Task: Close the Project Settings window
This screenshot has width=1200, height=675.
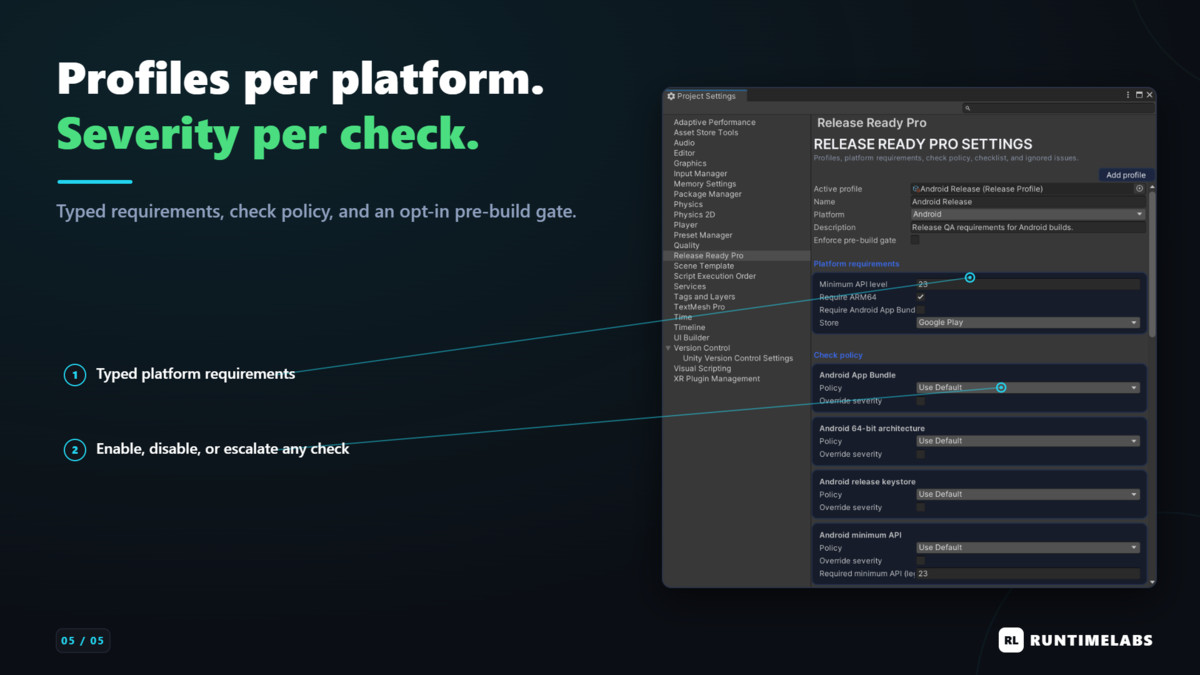Action: [1150, 95]
